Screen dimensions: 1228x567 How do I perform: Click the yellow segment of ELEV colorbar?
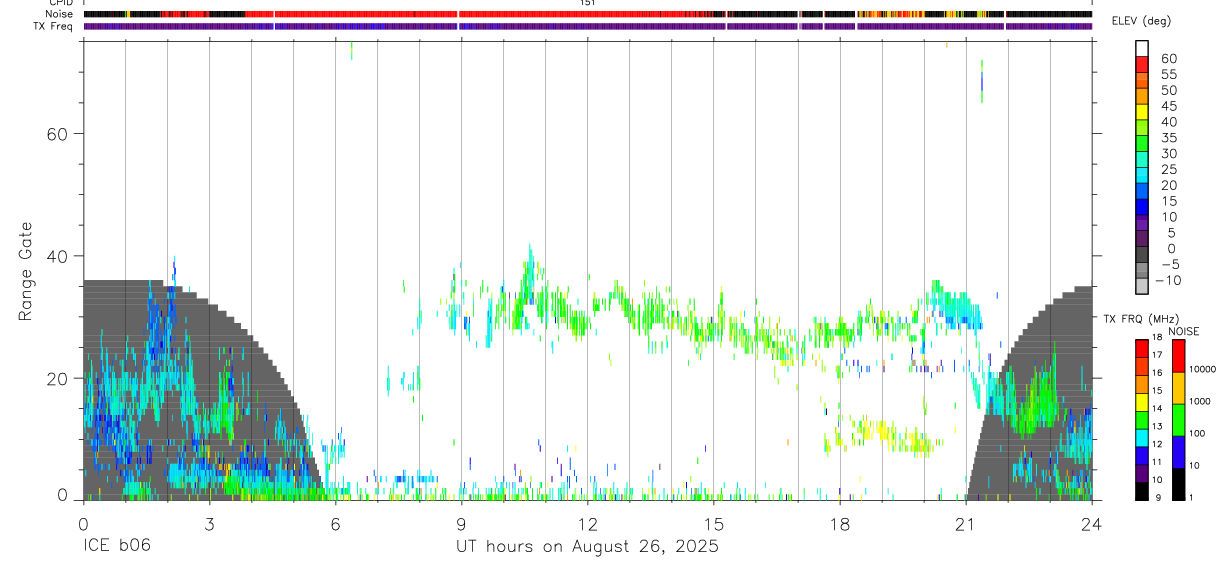click(1142, 111)
